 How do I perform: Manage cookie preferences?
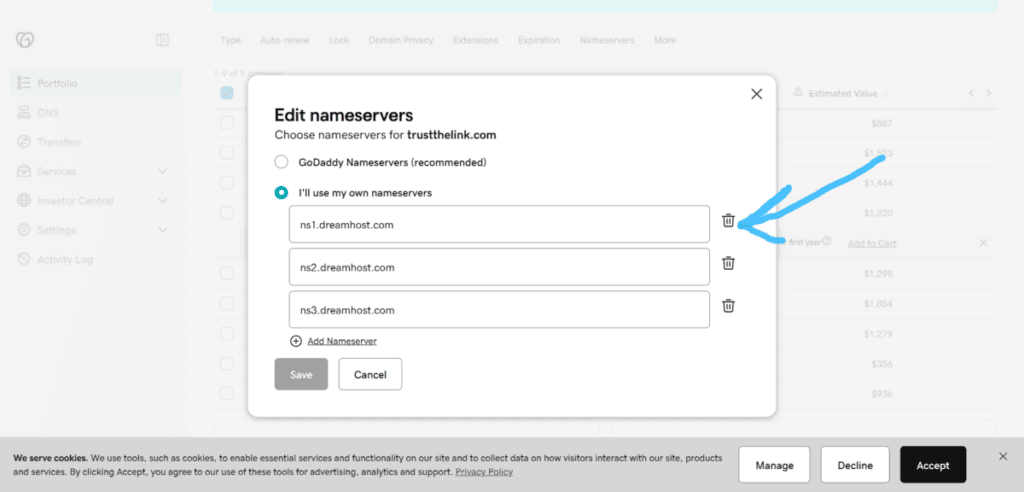point(775,465)
